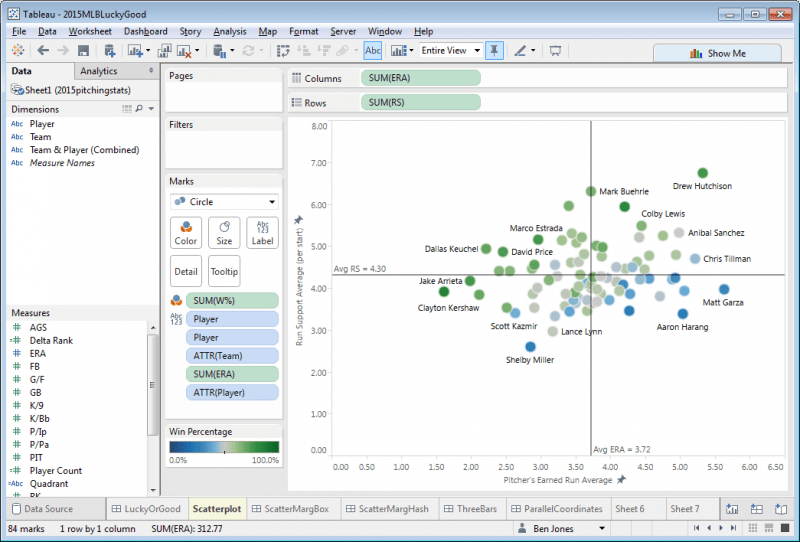Click the Label marks card button

click(262, 233)
